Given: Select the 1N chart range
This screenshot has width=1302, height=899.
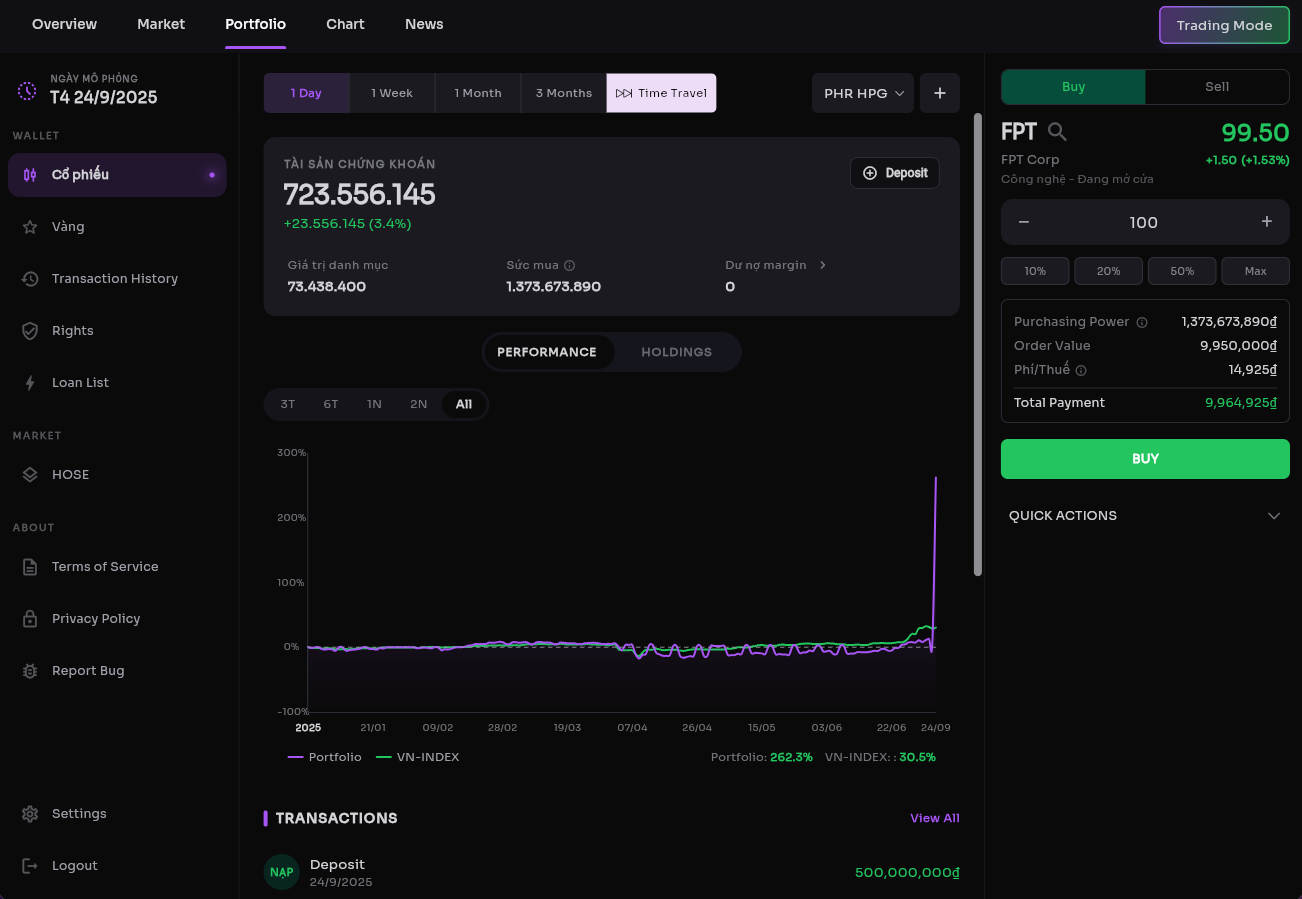Looking at the screenshot, I should [374, 404].
